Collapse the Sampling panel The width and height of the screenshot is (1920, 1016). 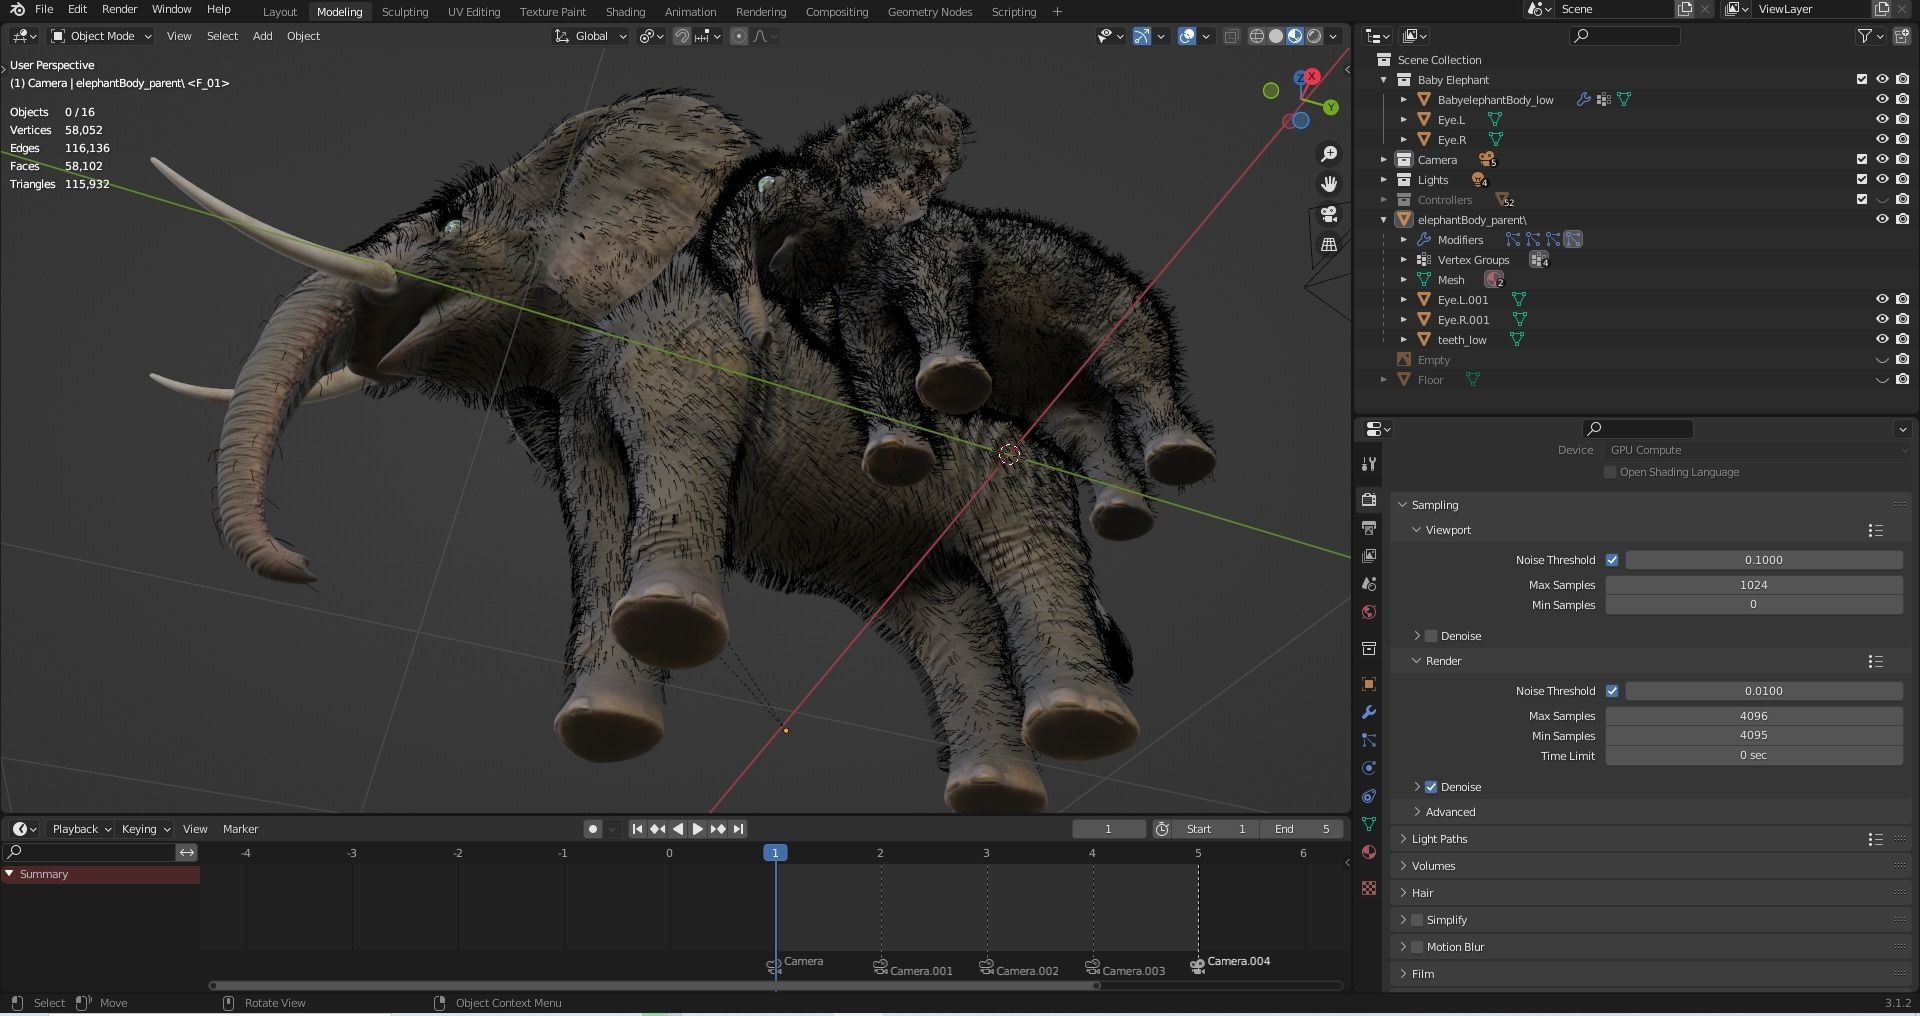[x=1403, y=505]
